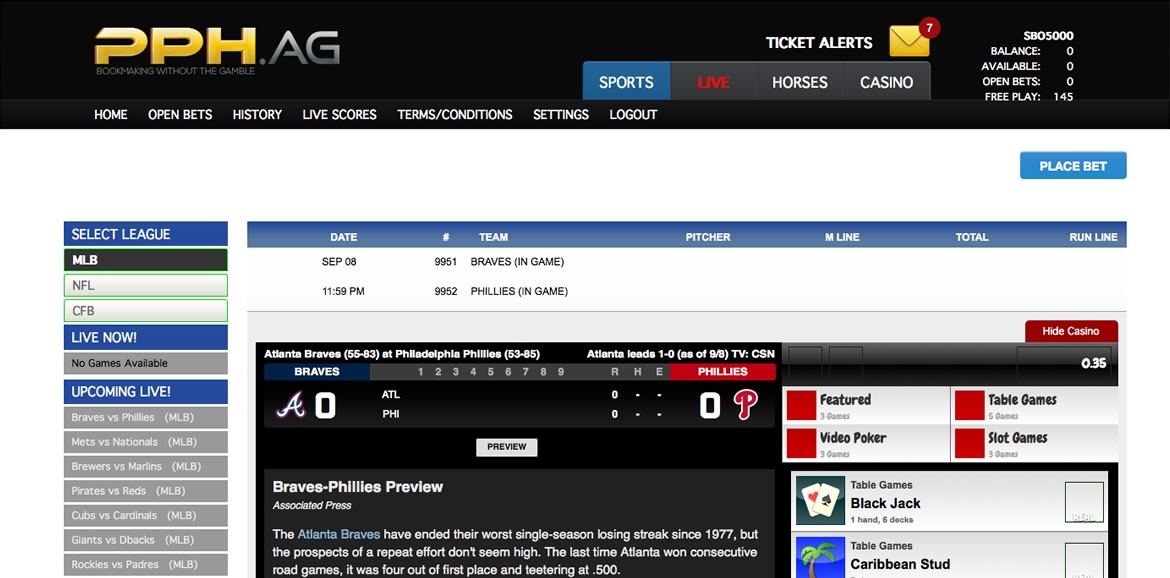
Task: Click the Video Poker category label
Action: point(853,438)
